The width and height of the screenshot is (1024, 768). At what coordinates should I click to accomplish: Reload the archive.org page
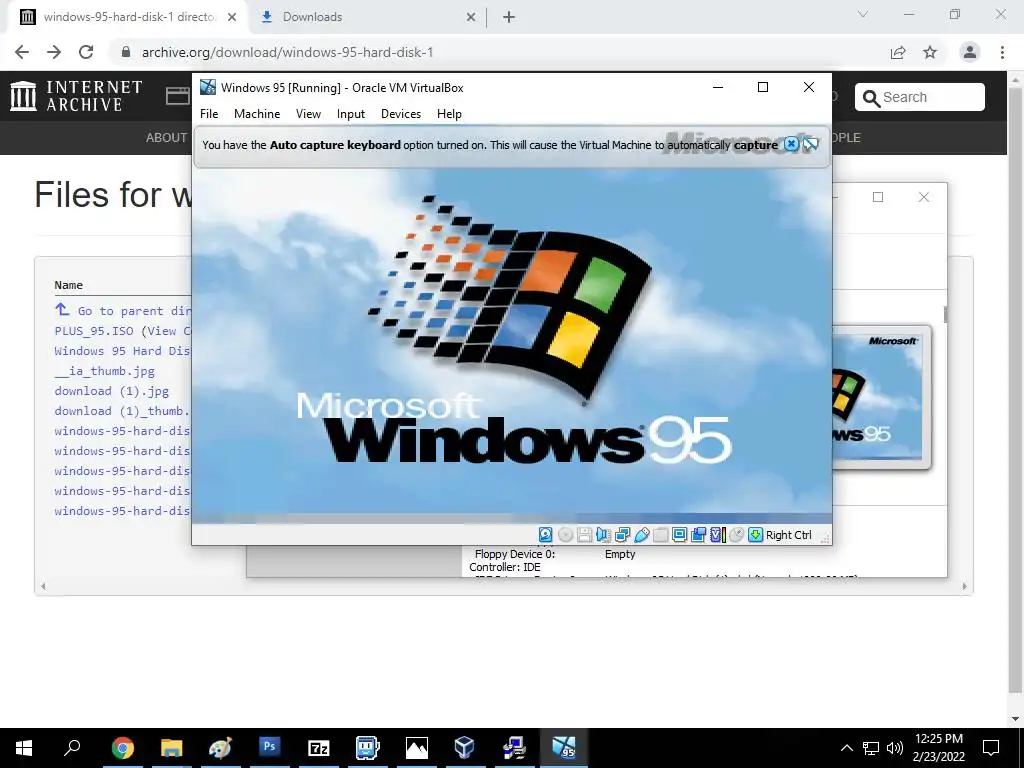click(86, 52)
